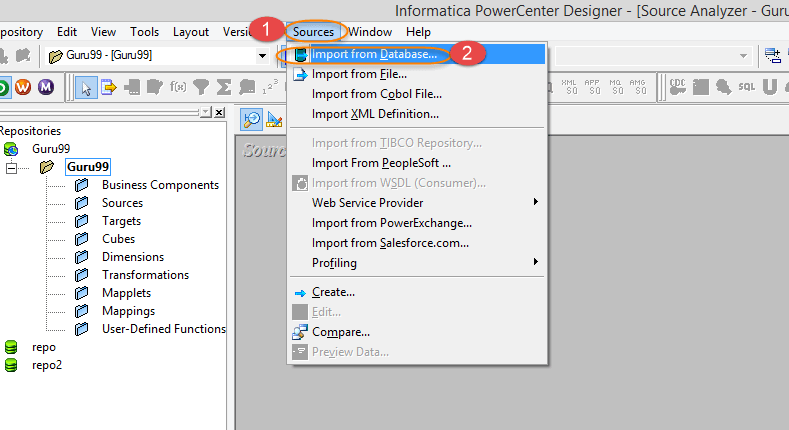Viewport: 789px width, 430px height.
Task: Select the Guru99 repository name
Action: point(51,149)
